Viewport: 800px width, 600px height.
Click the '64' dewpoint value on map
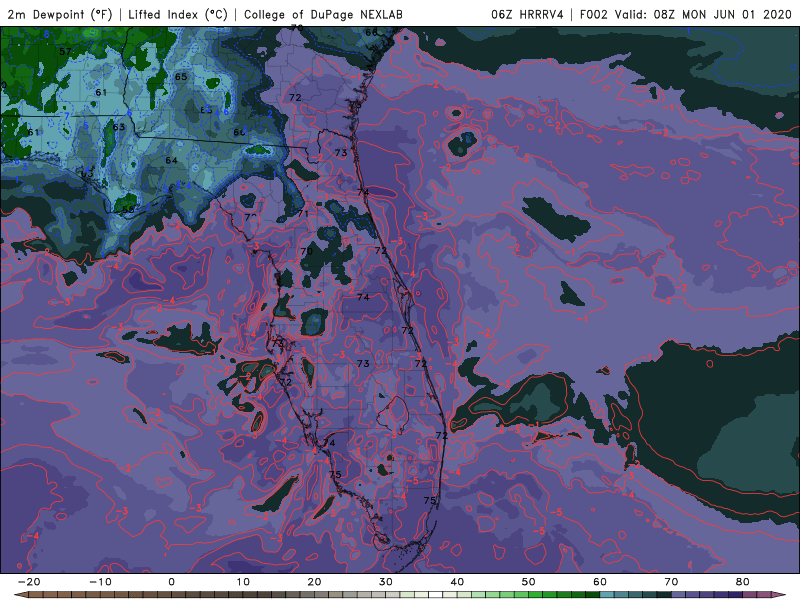(171, 161)
